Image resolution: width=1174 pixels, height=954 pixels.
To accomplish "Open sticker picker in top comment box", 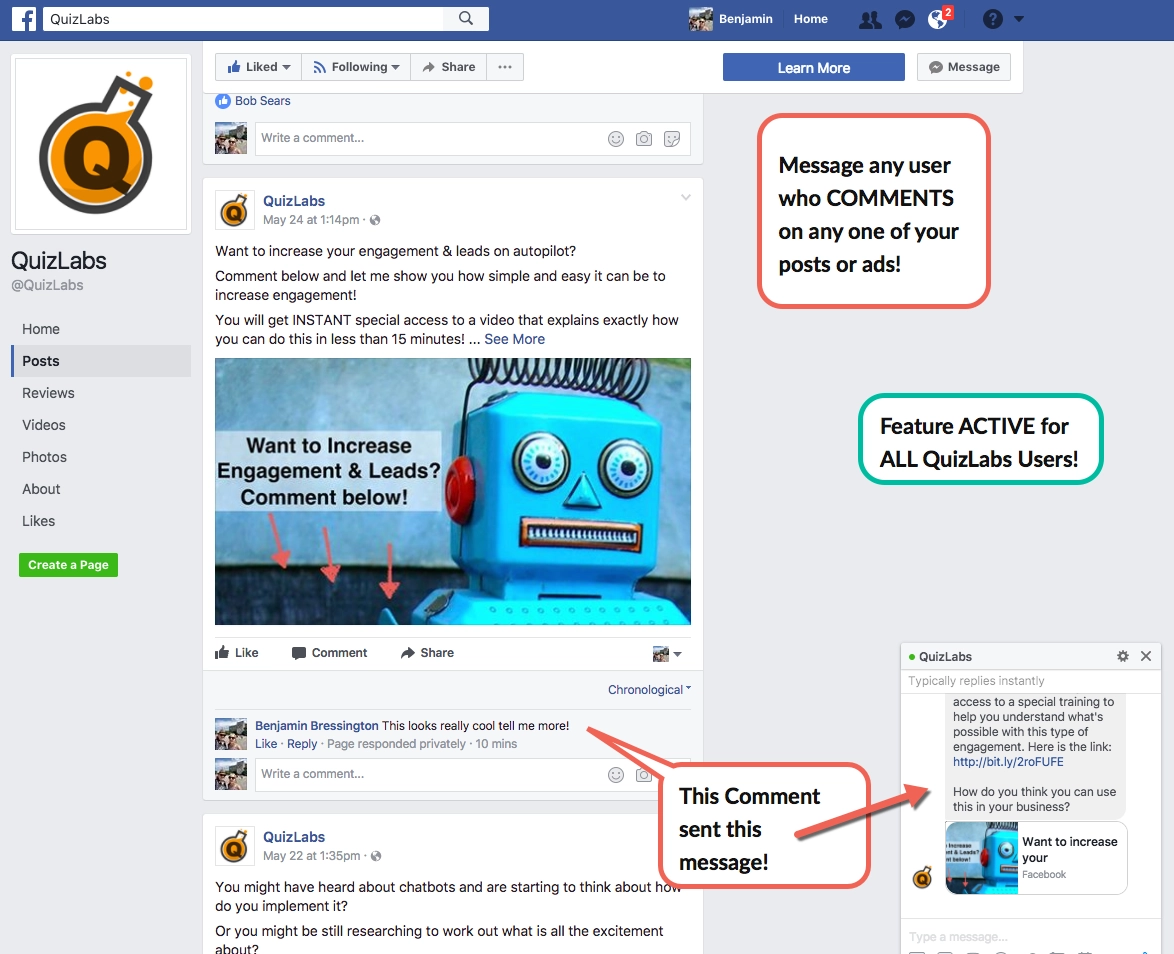I will (672, 139).
